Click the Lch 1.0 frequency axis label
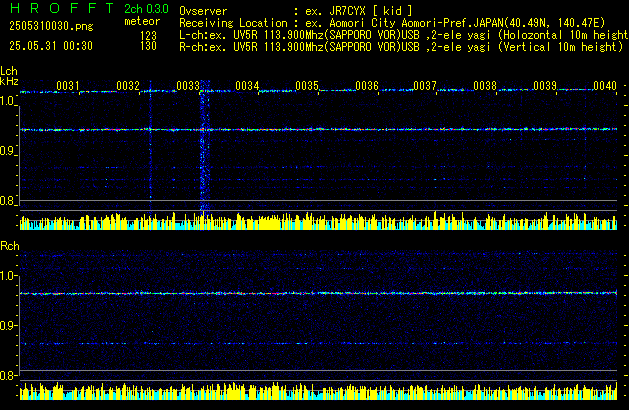629x410 pixels. coord(7,101)
